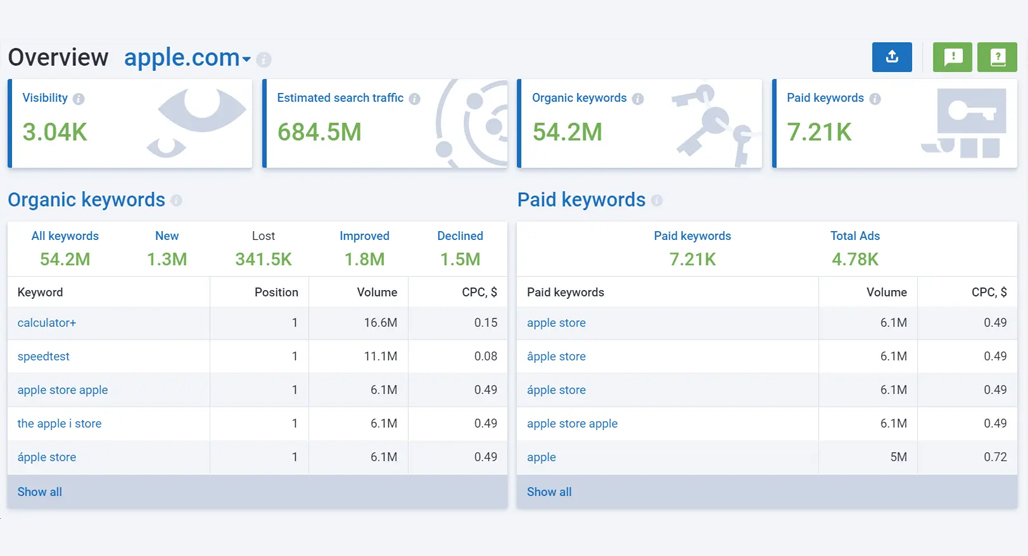The width and height of the screenshot is (1028, 556).
Task: Select Paid keywords 7.21K tab
Action: pos(692,248)
